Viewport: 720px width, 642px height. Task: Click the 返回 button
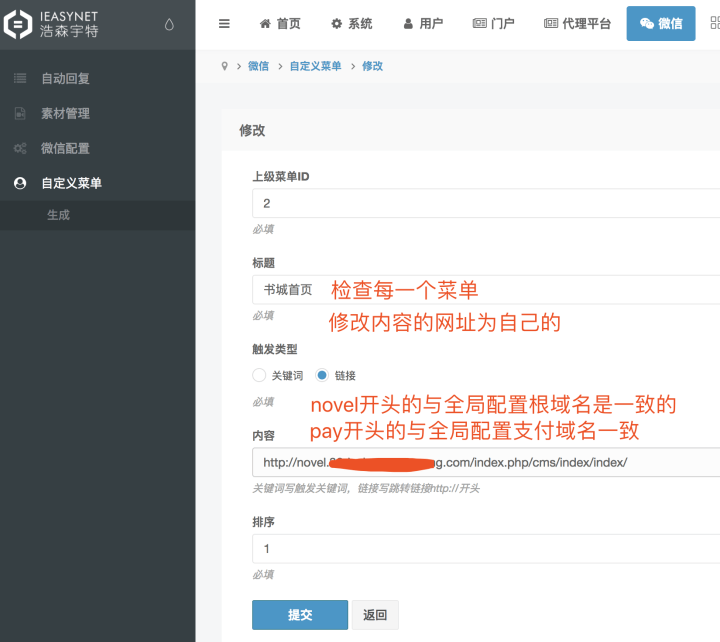point(375,615)
